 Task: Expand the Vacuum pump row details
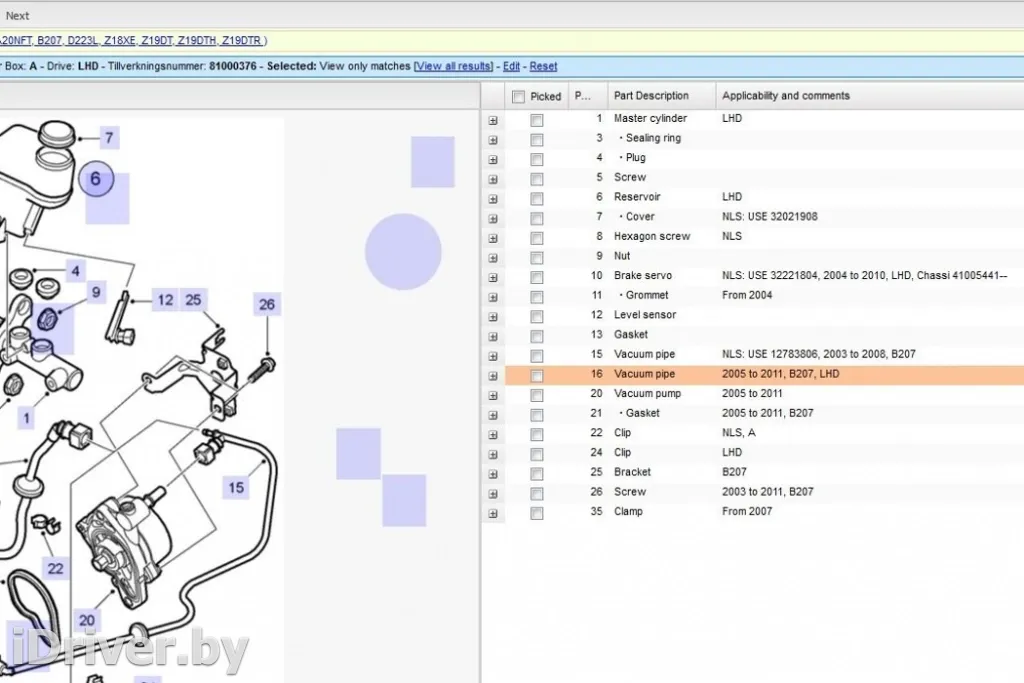click(492, 395)
